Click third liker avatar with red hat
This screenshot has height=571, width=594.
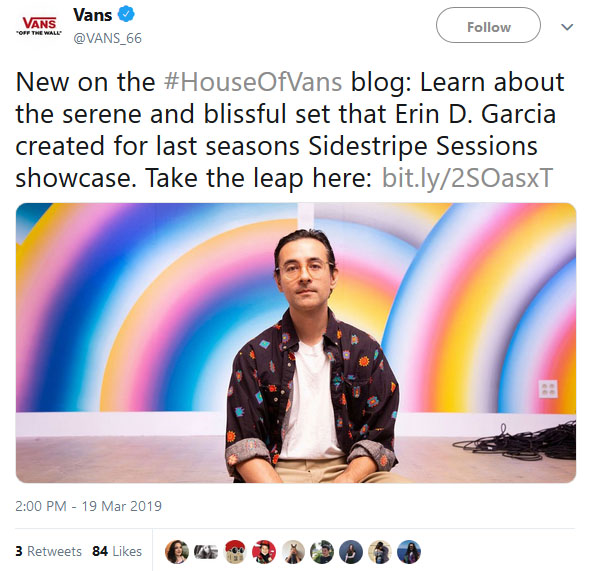[x=235, y=552]
